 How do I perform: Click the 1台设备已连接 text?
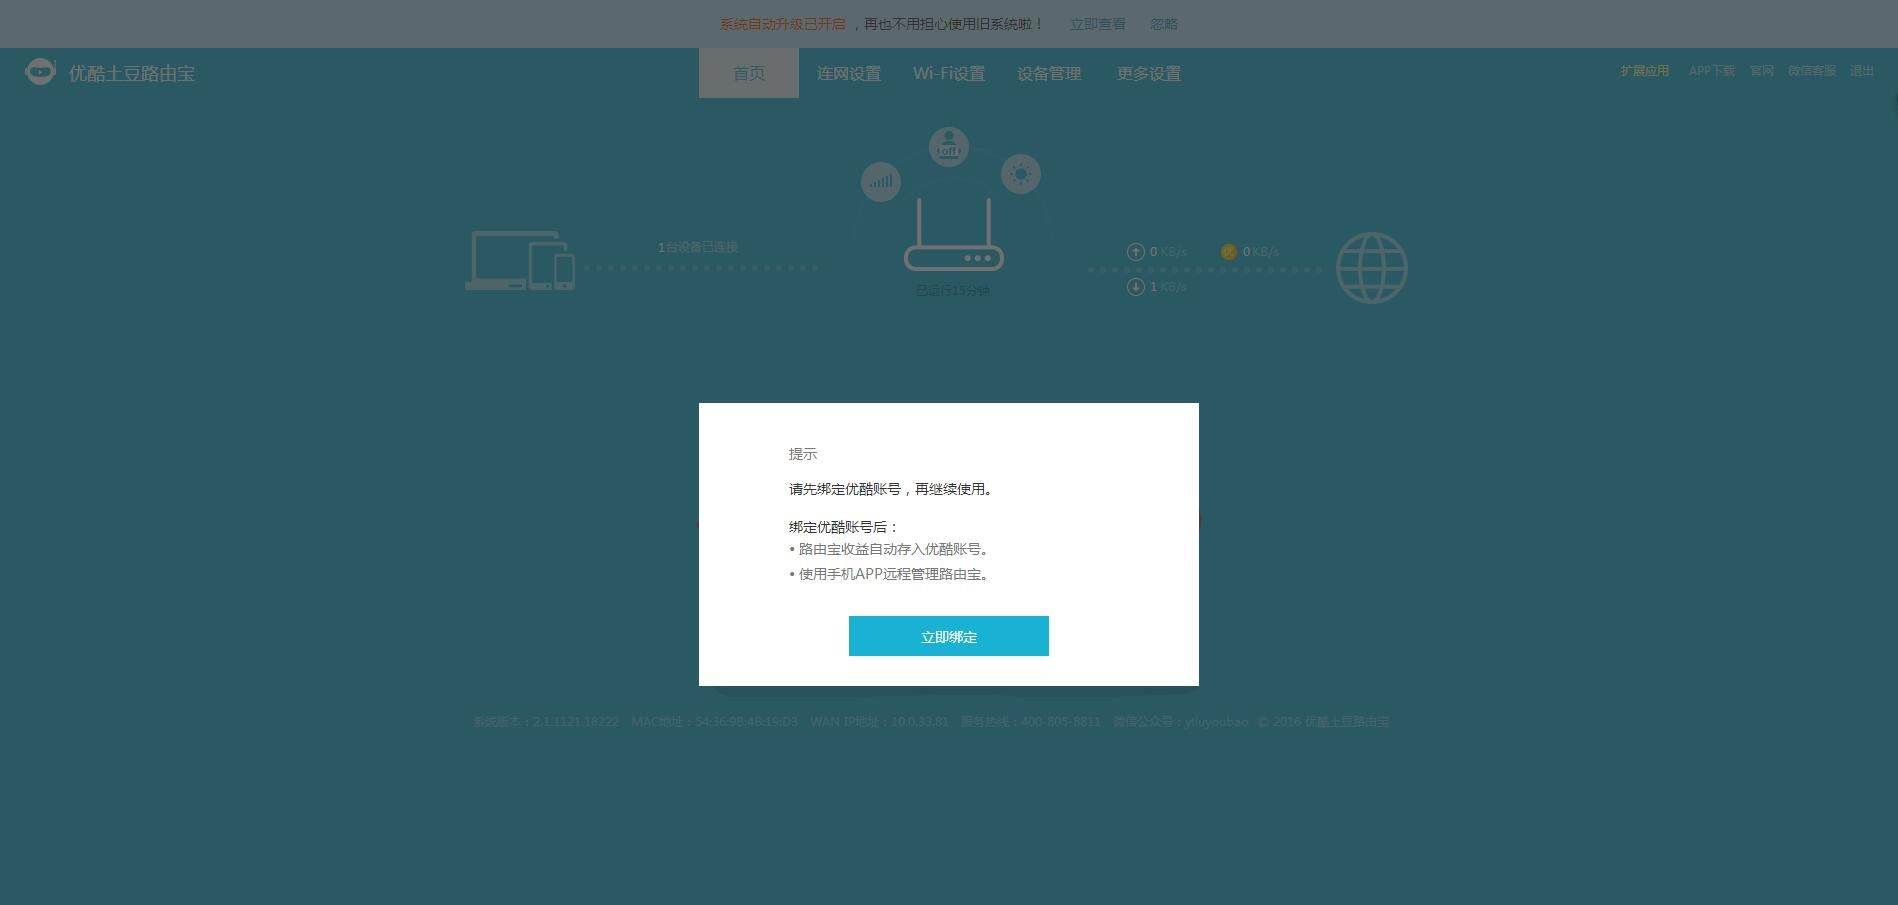[x=697, y=247]
